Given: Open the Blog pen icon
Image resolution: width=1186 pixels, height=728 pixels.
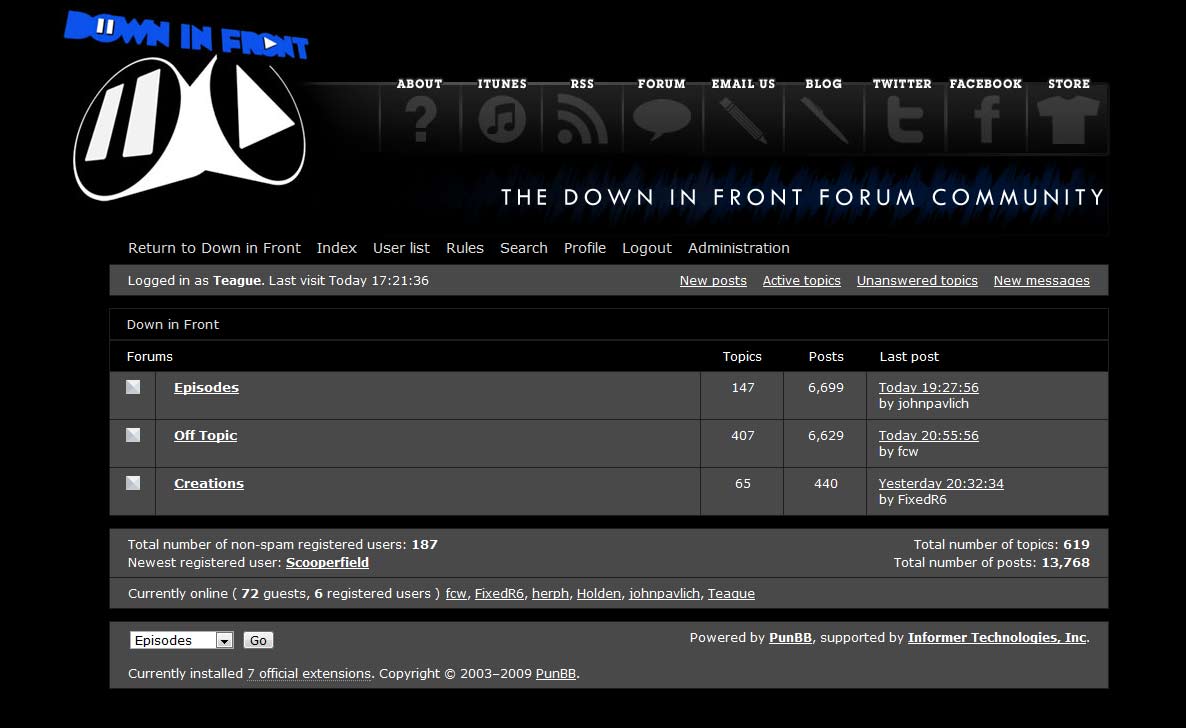Looking at the screenshot, I should [824, 120].
